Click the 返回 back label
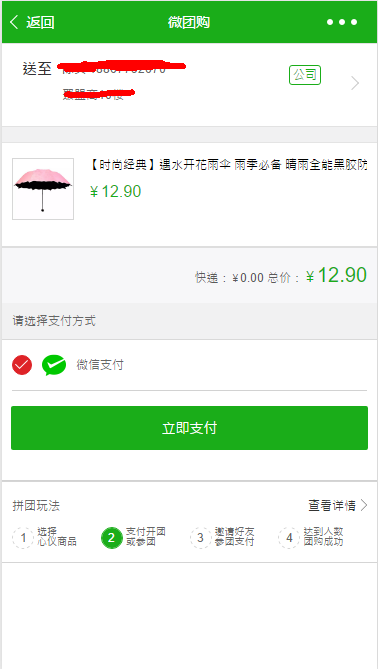The image size is (378, 669). 40,22
